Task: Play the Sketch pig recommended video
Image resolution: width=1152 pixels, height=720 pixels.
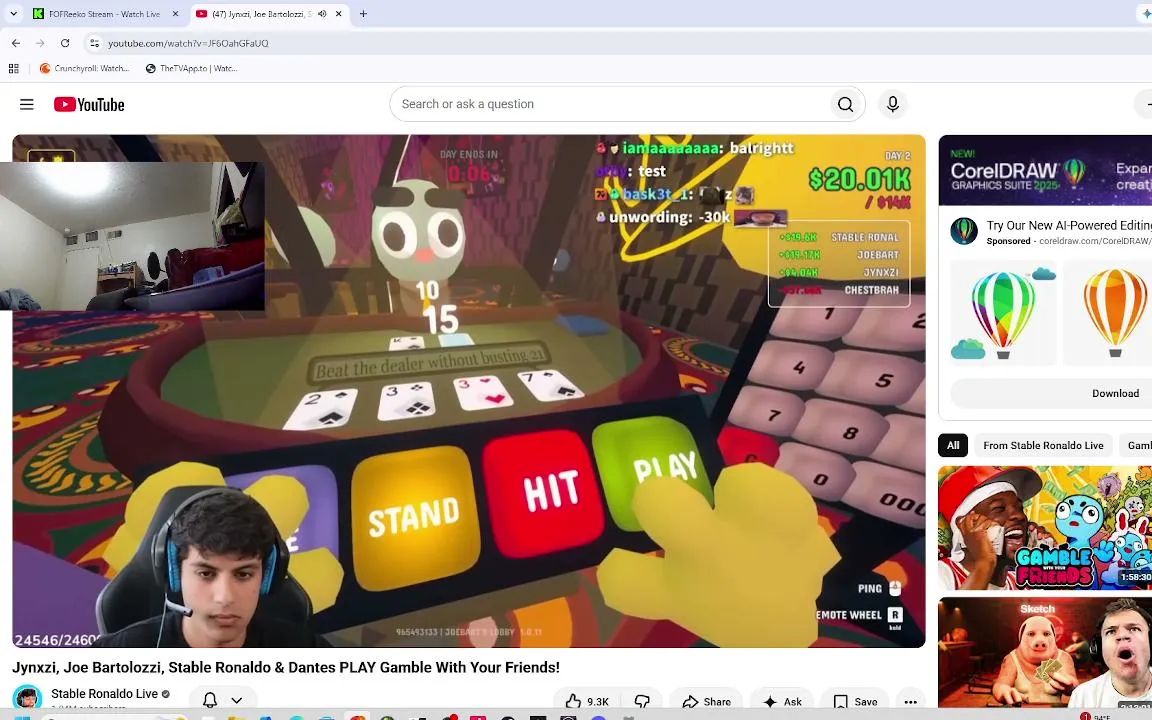Action: coord(1045,652)
